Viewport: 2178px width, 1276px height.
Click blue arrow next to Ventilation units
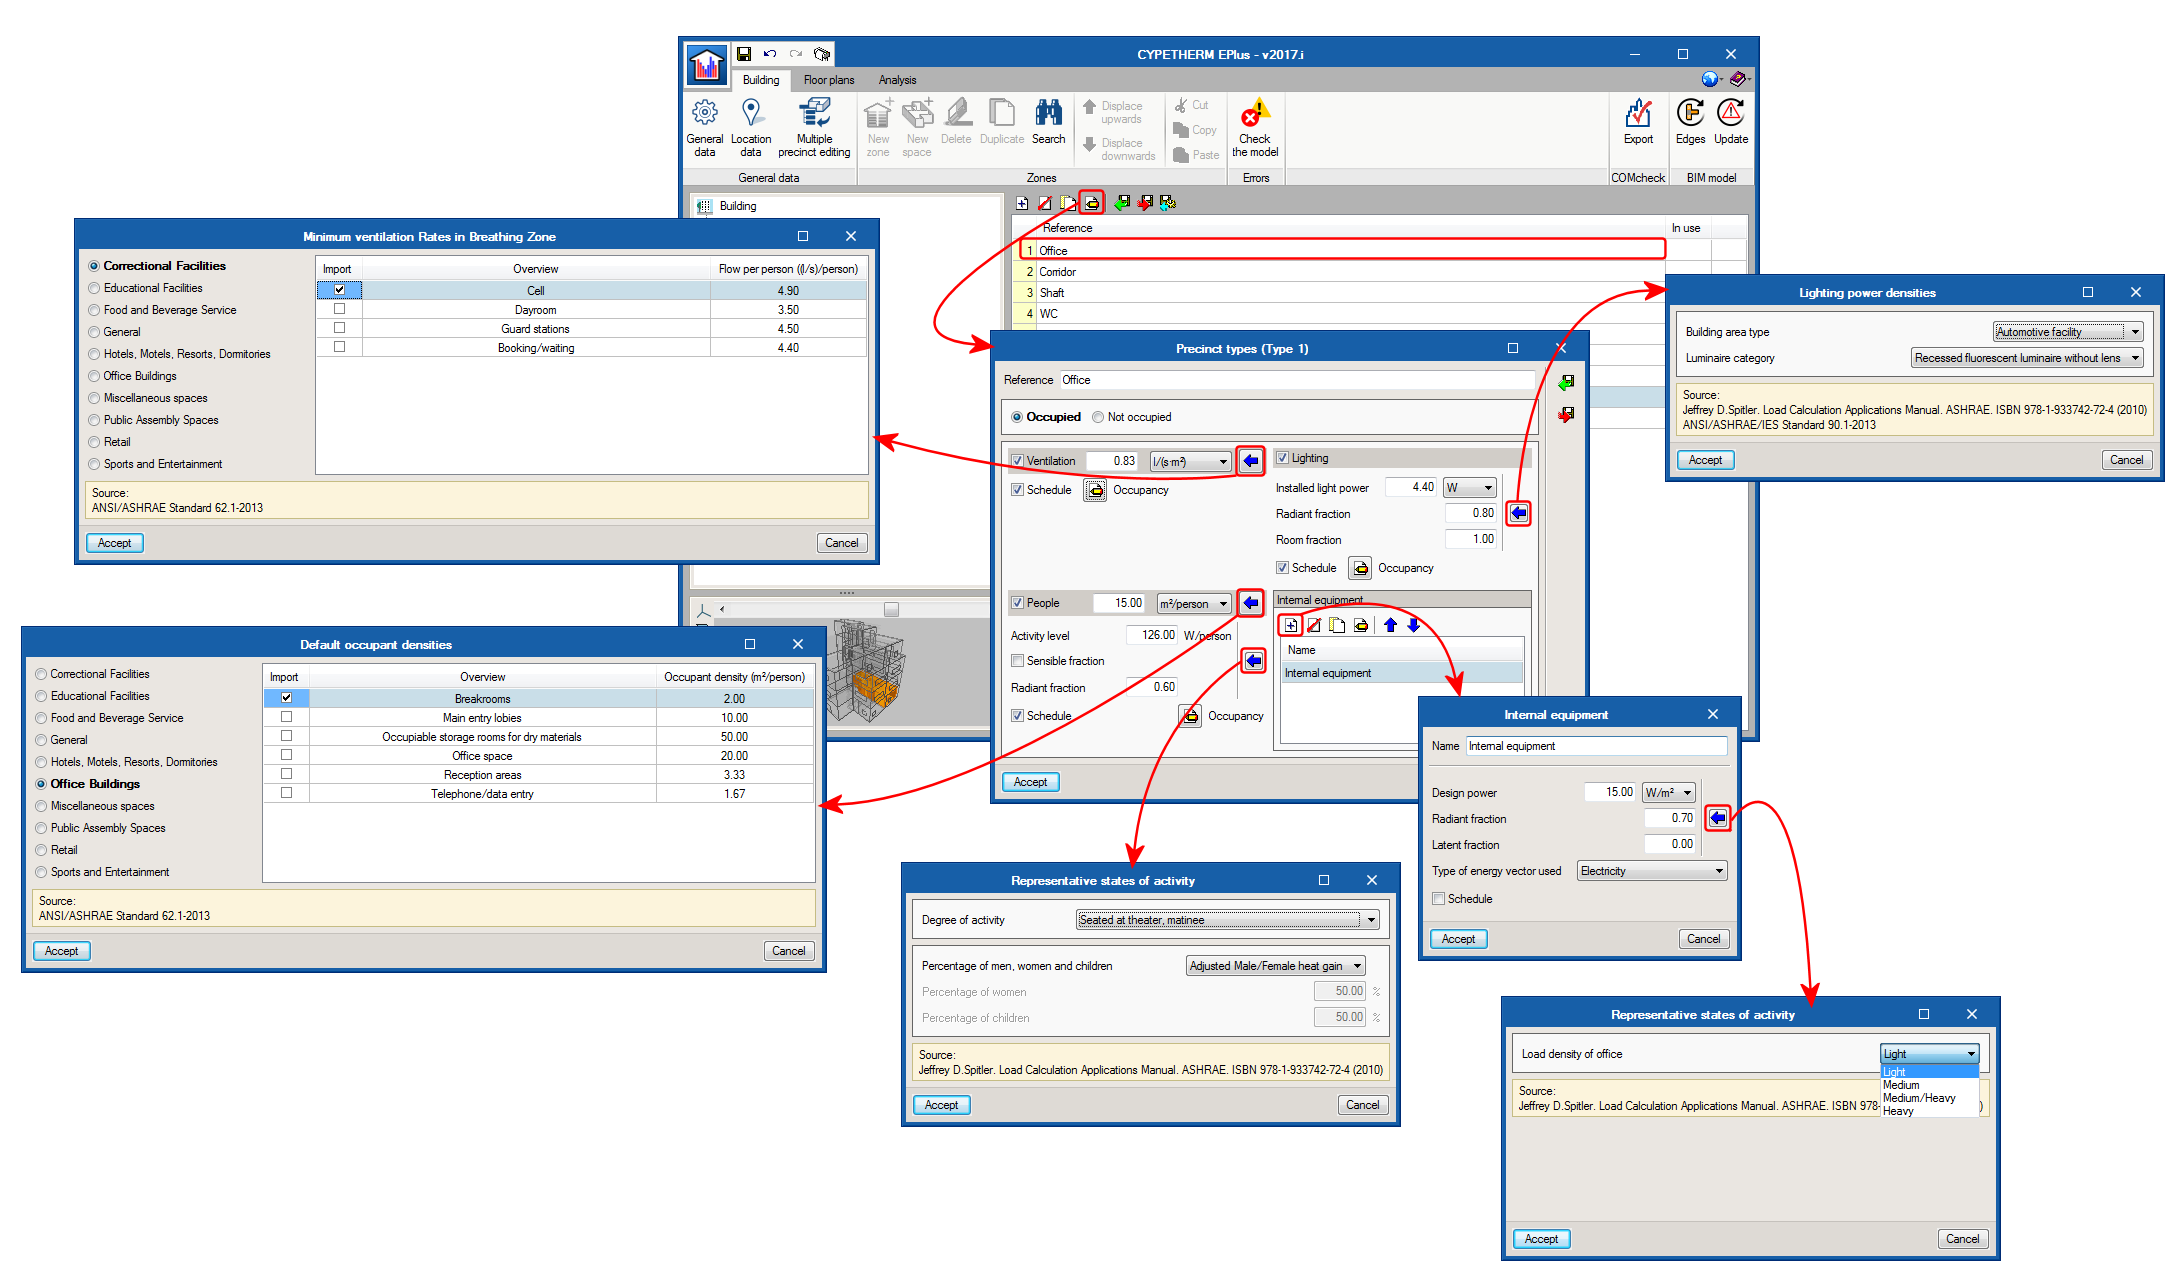tap(1251, 461)
